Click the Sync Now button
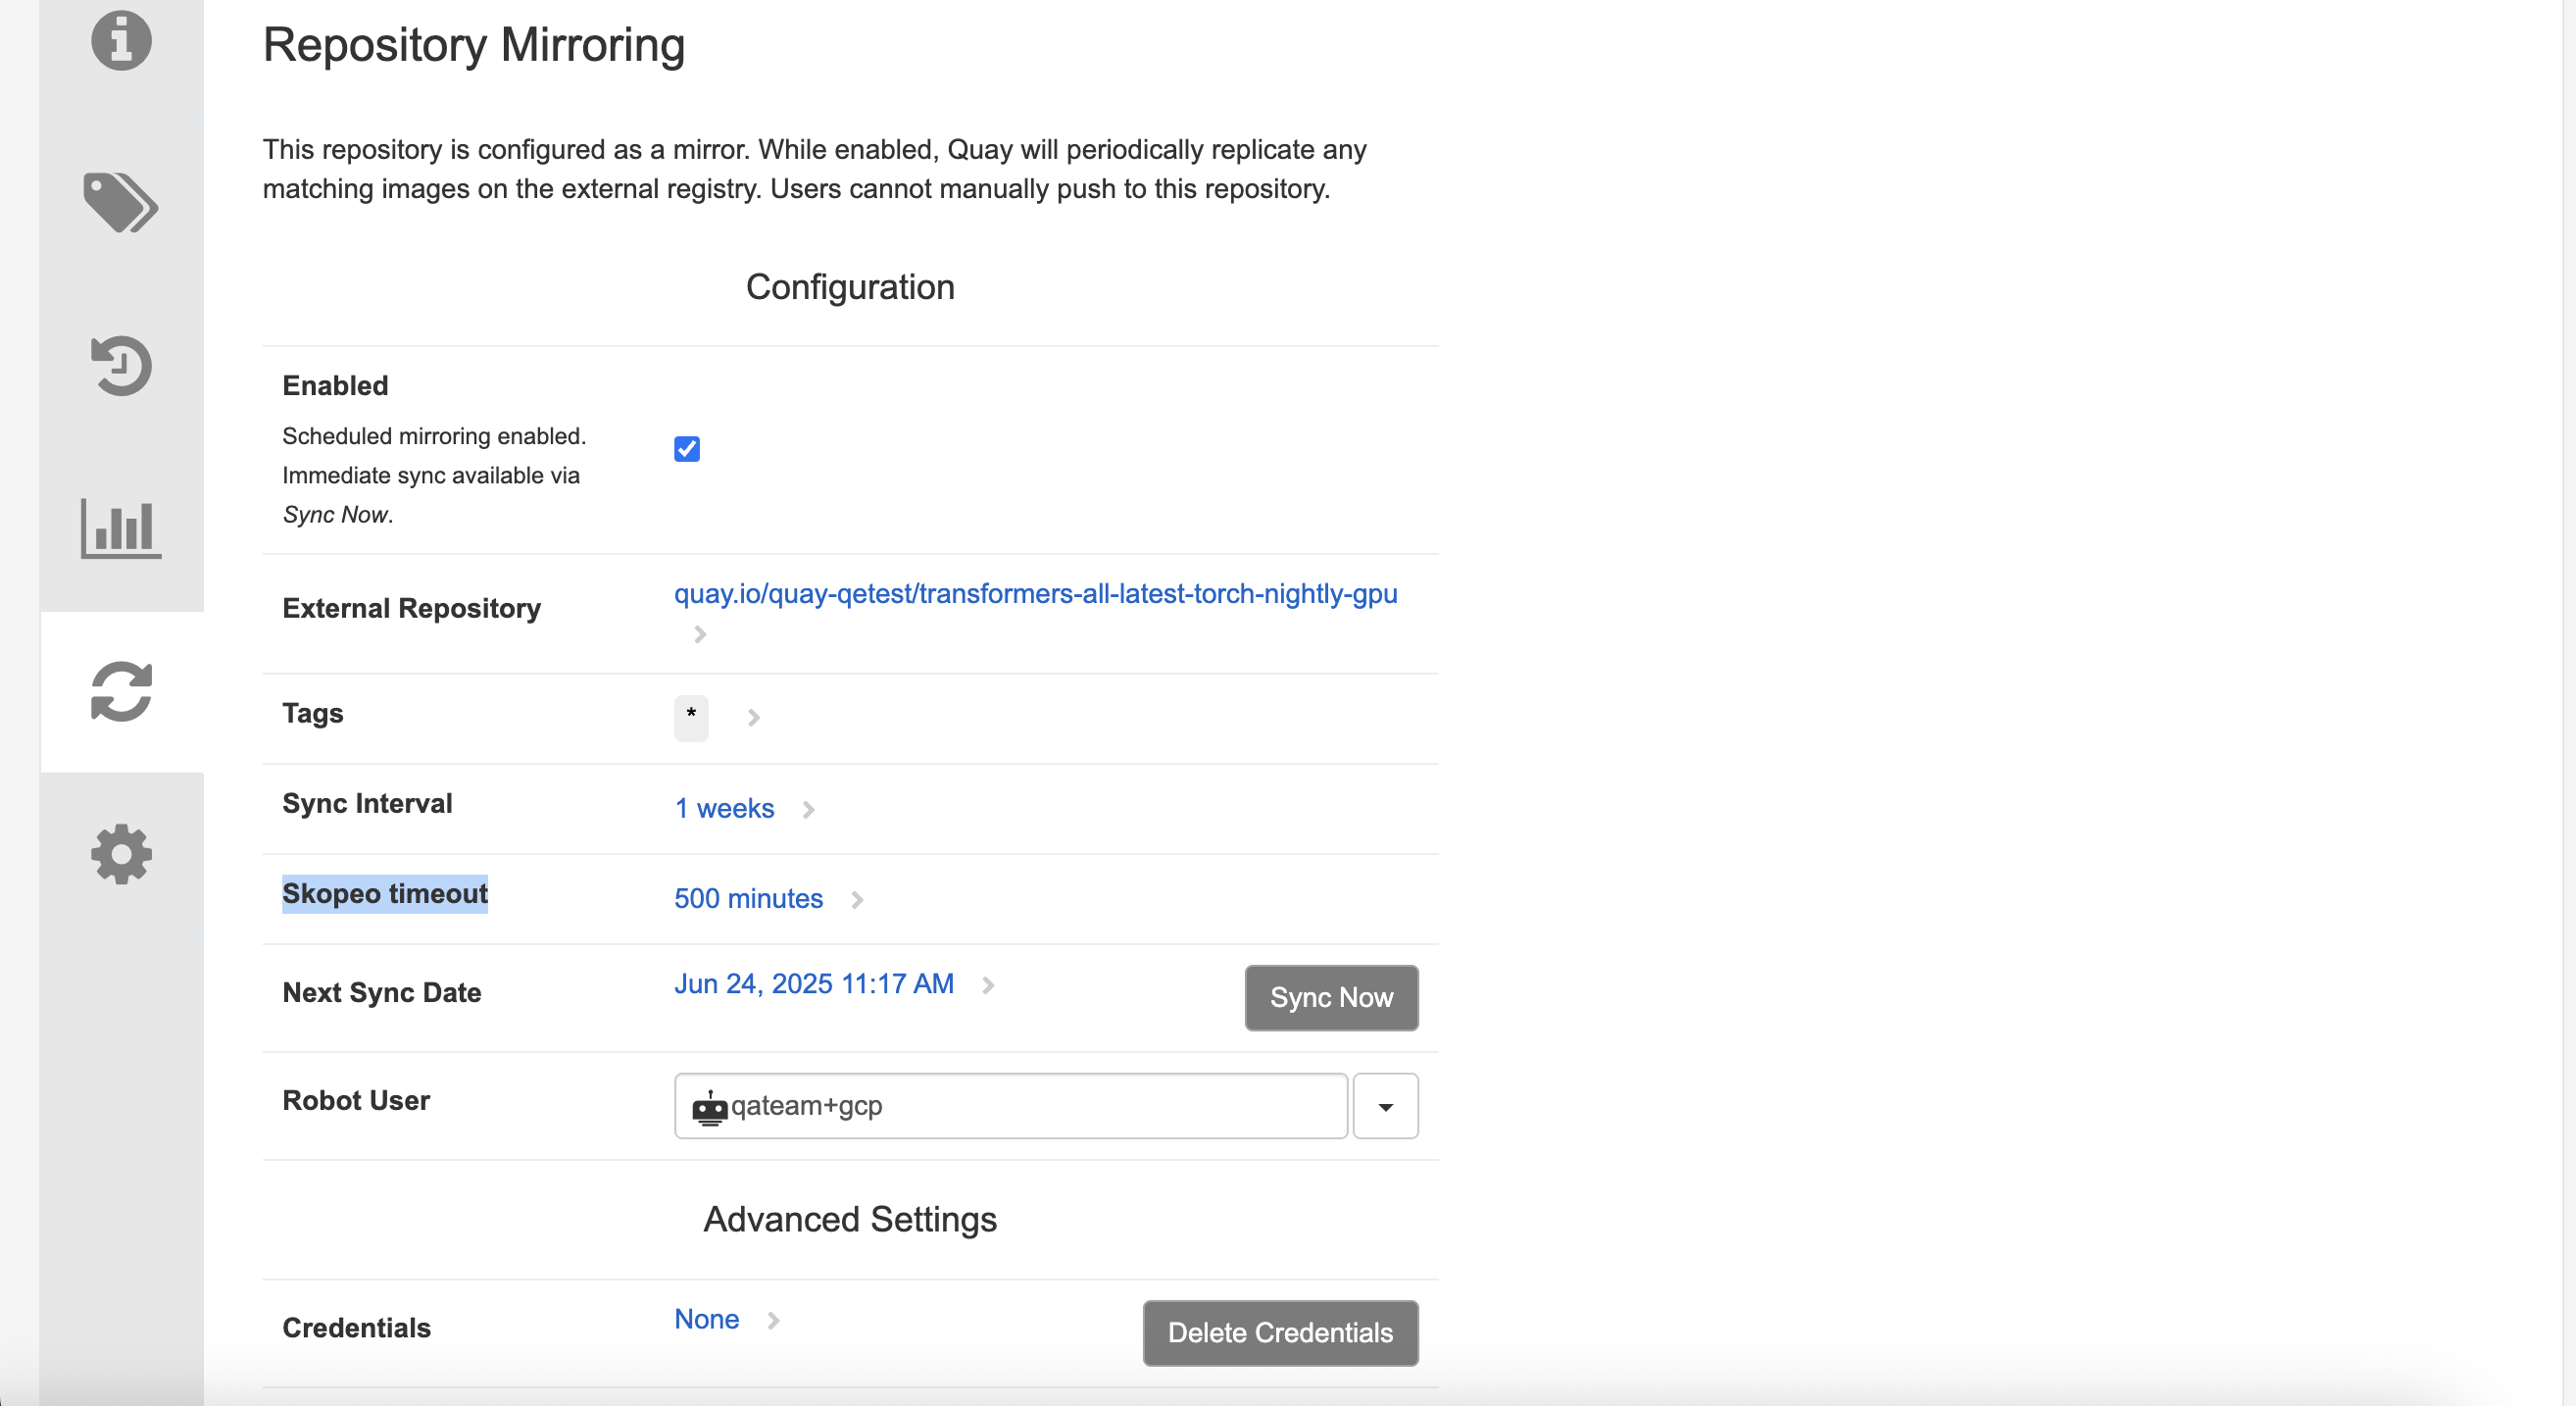Screen dimensions: 2576x1406 pyautogui.click(x=1331, y=998)
